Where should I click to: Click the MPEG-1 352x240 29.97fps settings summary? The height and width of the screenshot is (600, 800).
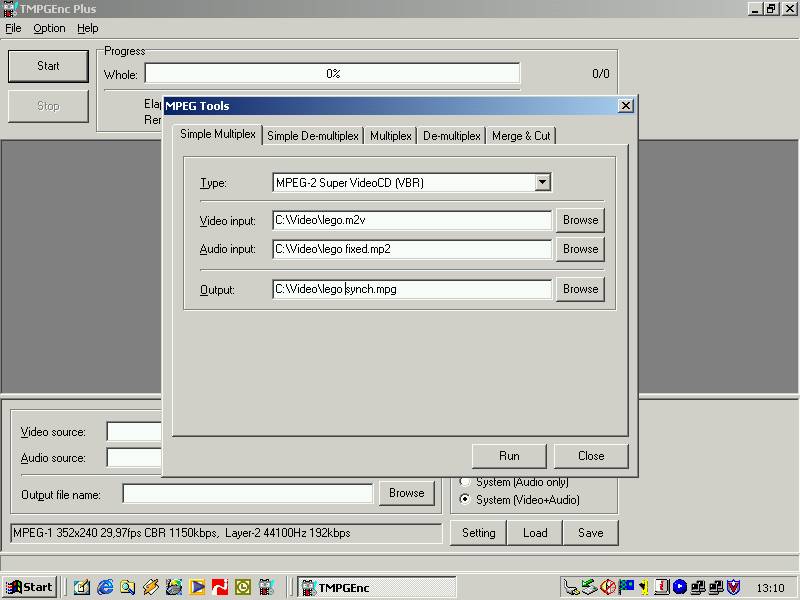pyautogui.click(x=226, y=533)
